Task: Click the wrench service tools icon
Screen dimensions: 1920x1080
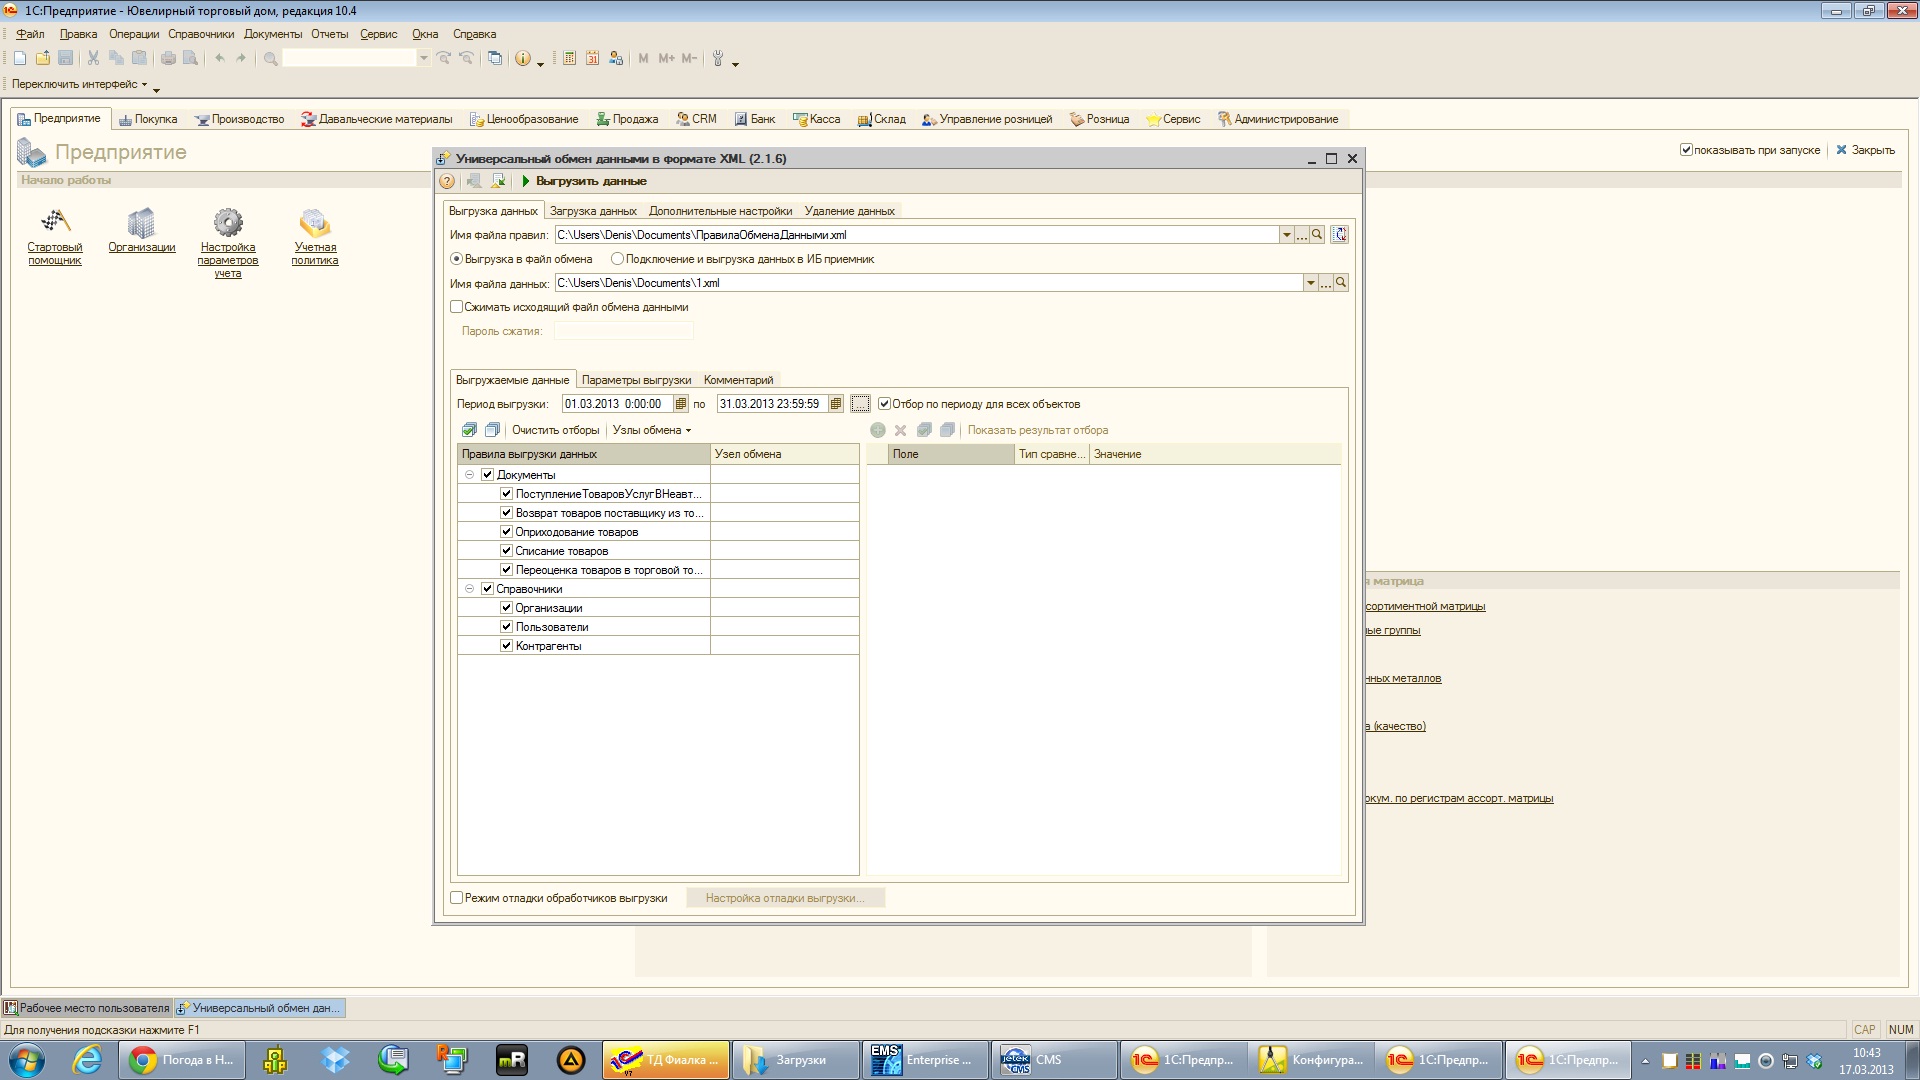Action: point(718,59)
